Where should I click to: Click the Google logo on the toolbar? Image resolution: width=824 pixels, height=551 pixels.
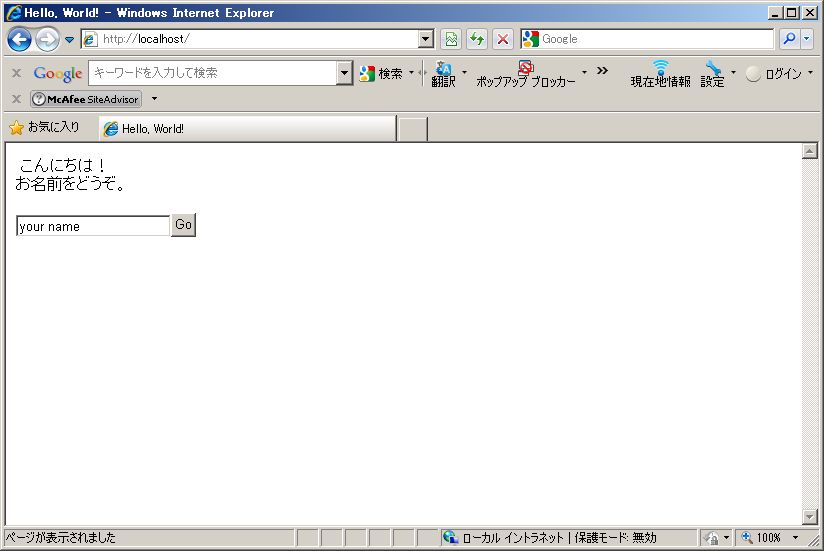click(x=58, y=74)
